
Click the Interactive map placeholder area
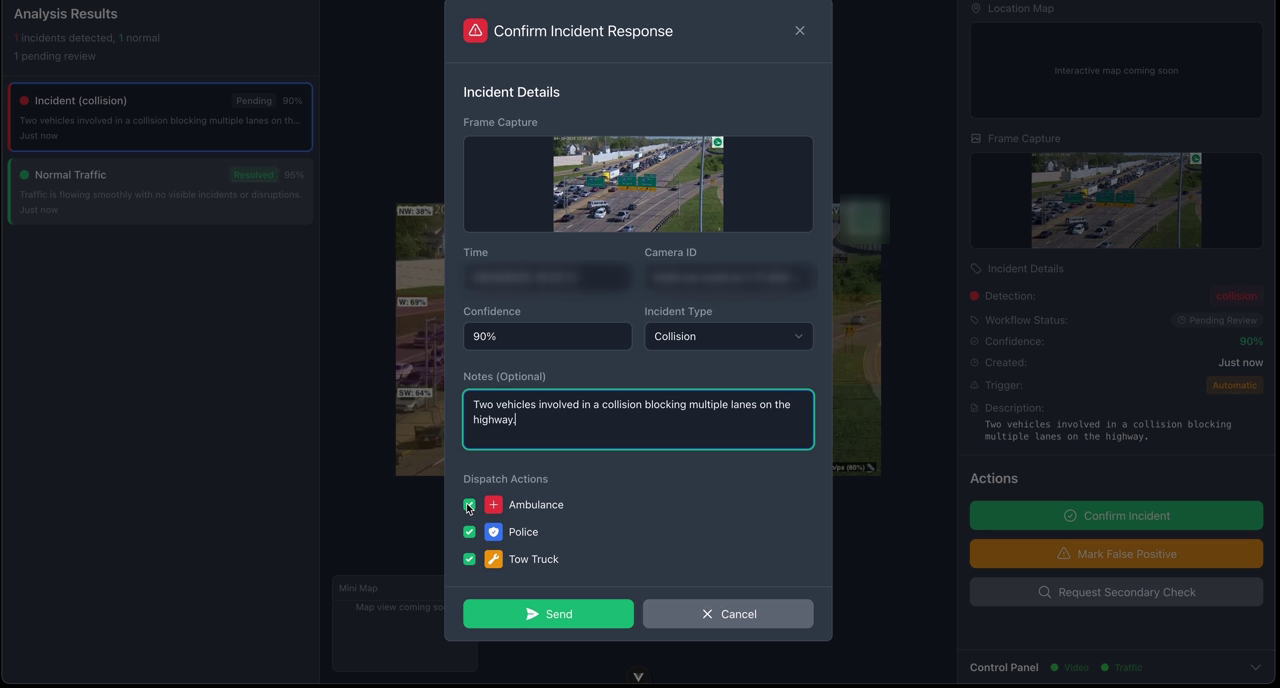pos(1116,71)
